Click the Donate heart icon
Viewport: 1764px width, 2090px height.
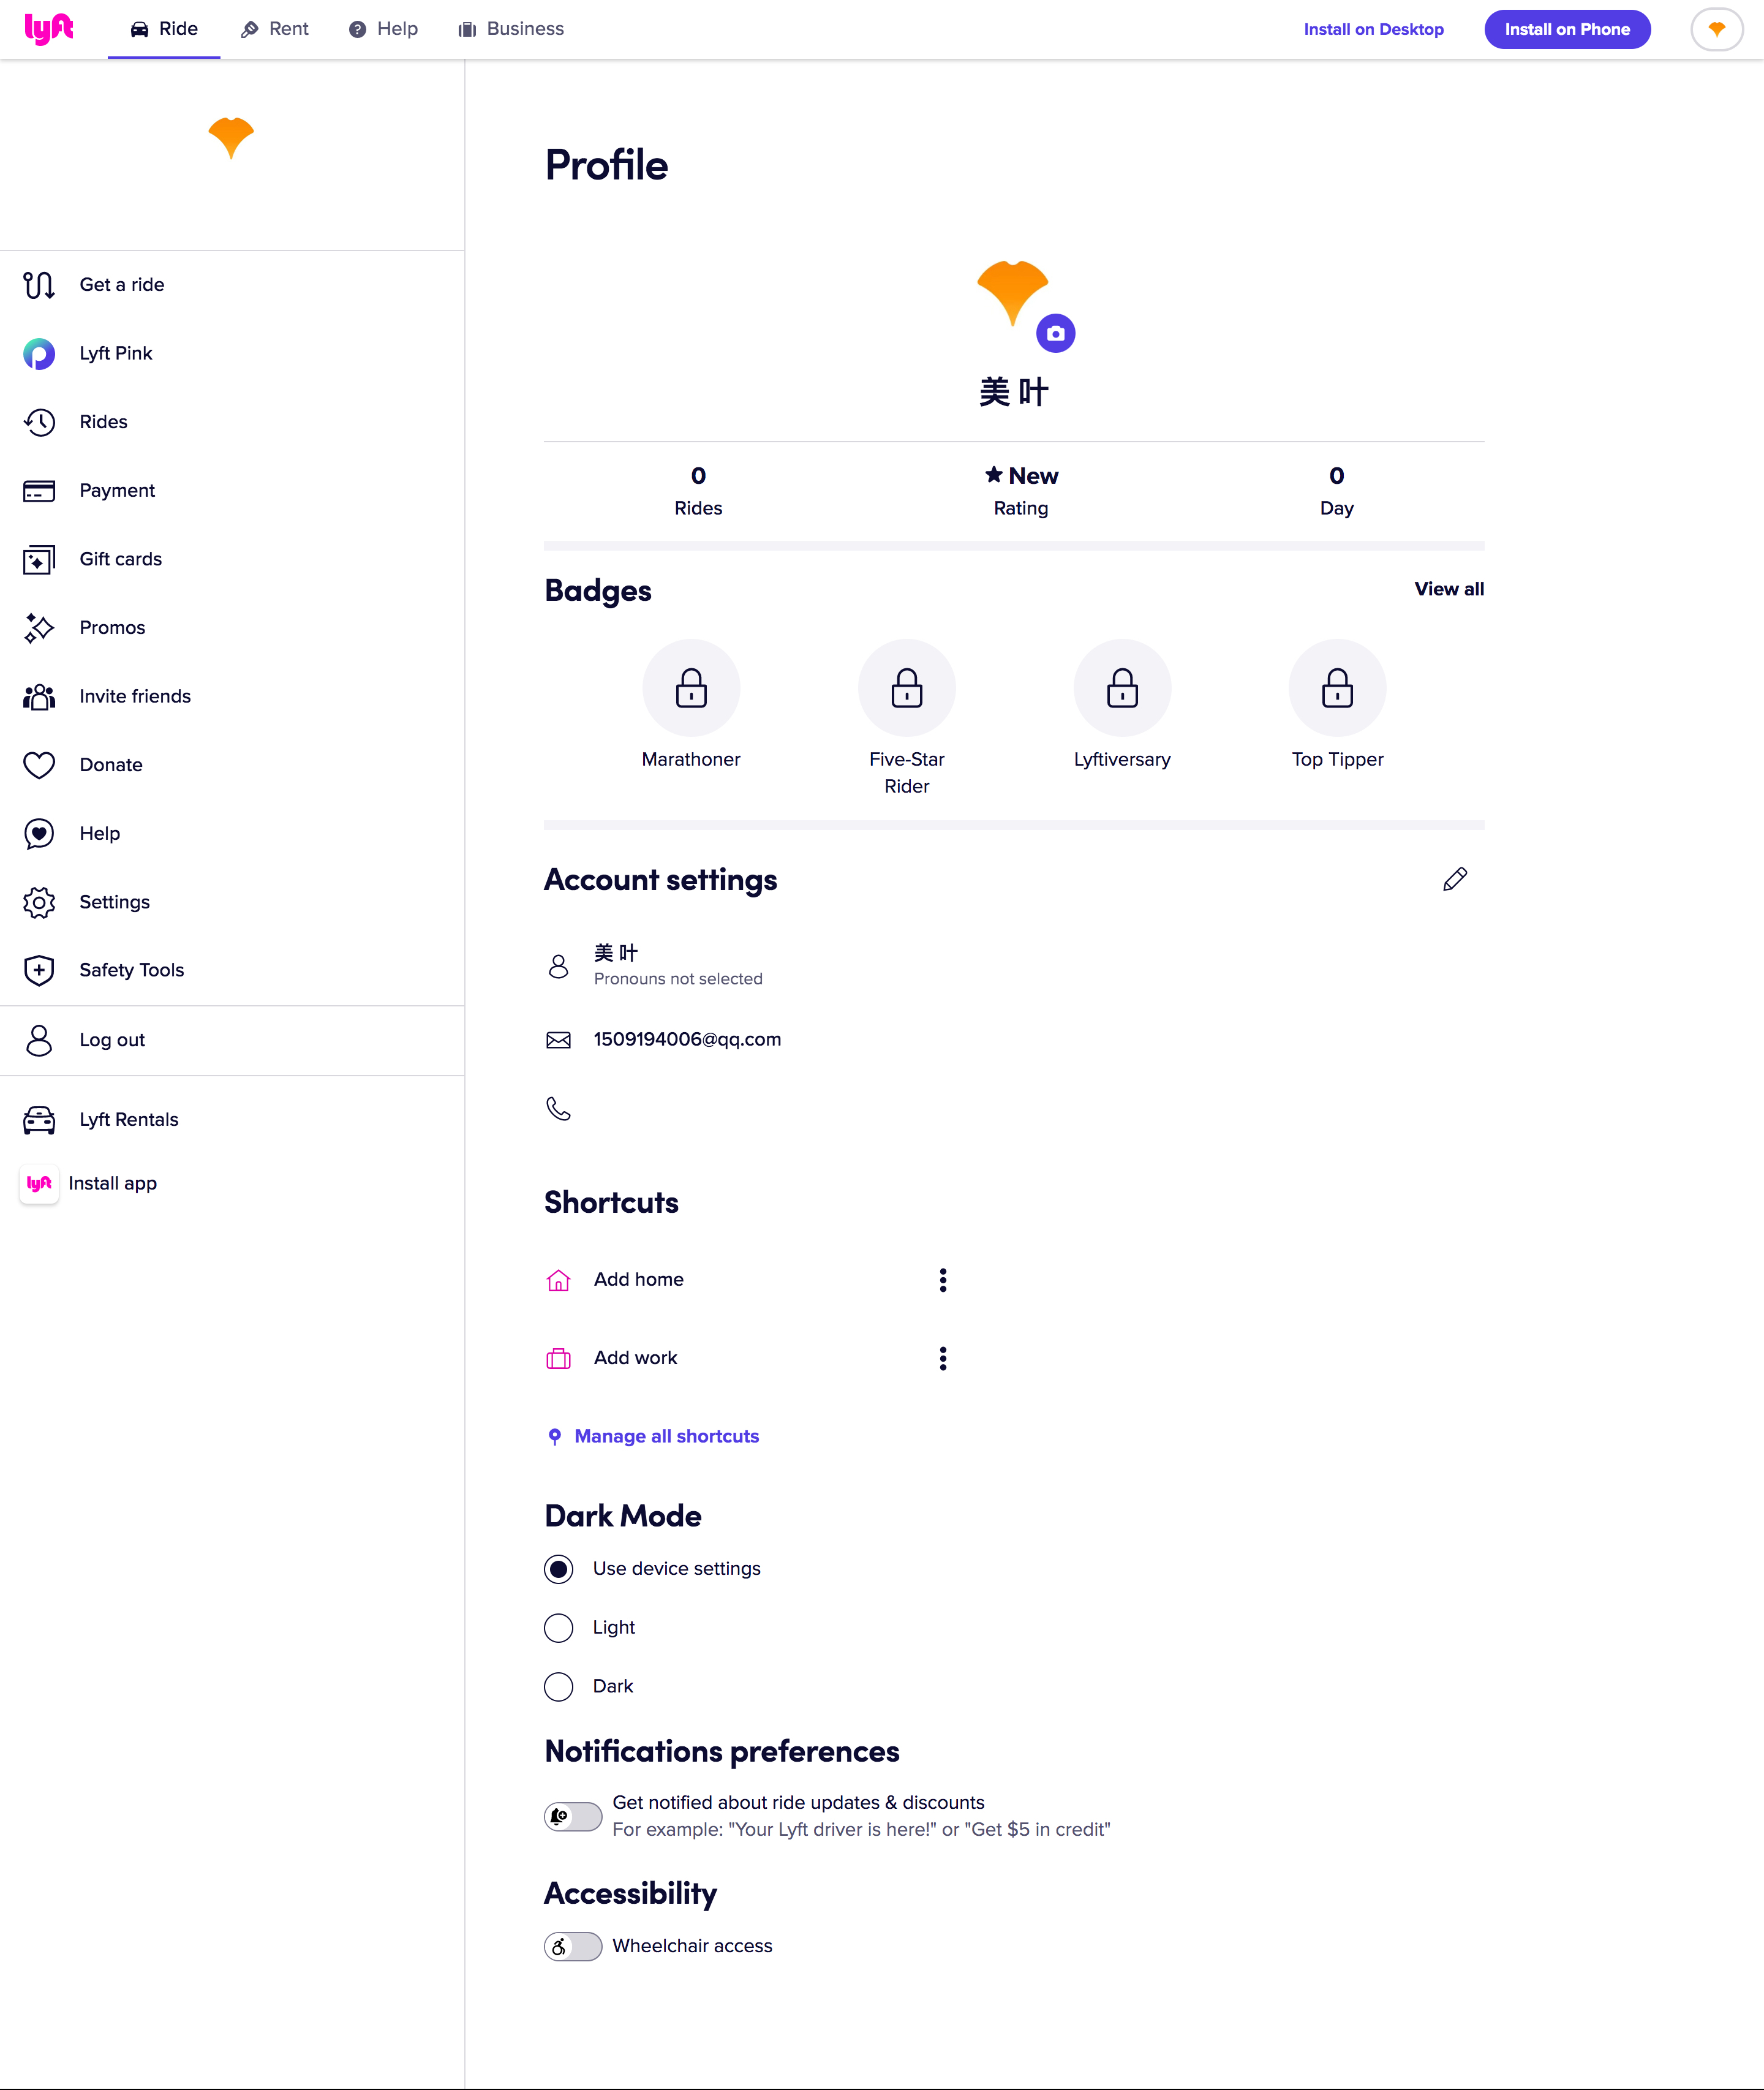pos(39,765)
